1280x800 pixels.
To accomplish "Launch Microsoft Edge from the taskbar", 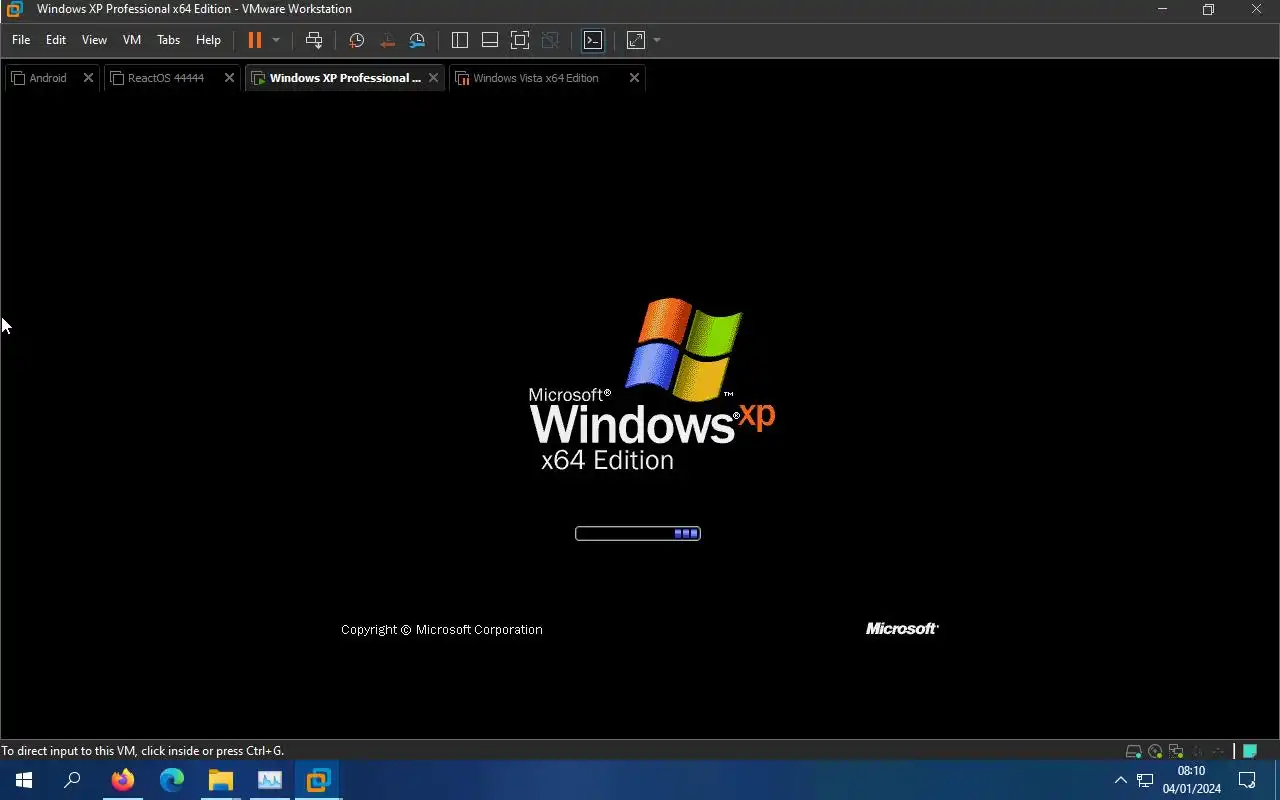I will [x=172, y=780].
